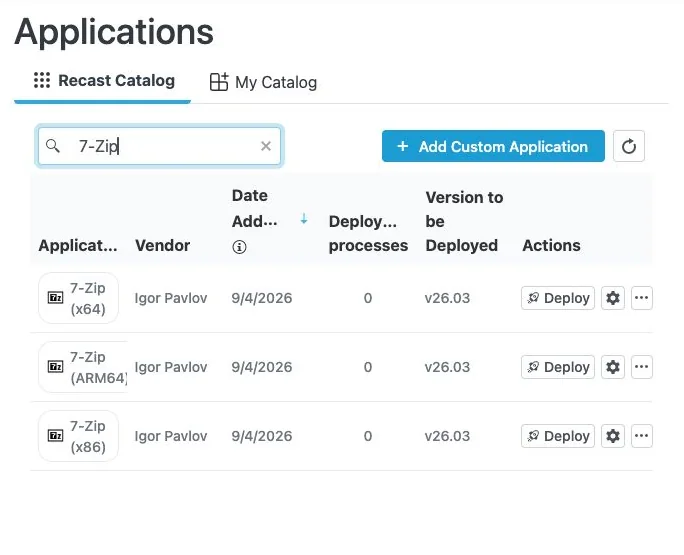Open settings gear for 7-Zip (x86)
This screenshot has width=684, height=555.
[x=612, y=436]
